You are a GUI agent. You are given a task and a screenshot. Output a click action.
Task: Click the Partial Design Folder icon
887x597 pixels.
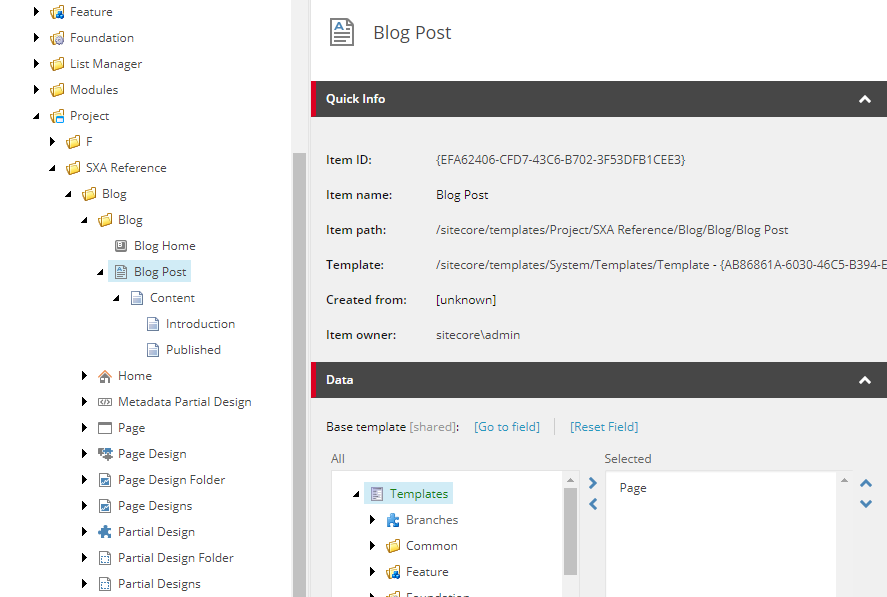pos(105,558)
